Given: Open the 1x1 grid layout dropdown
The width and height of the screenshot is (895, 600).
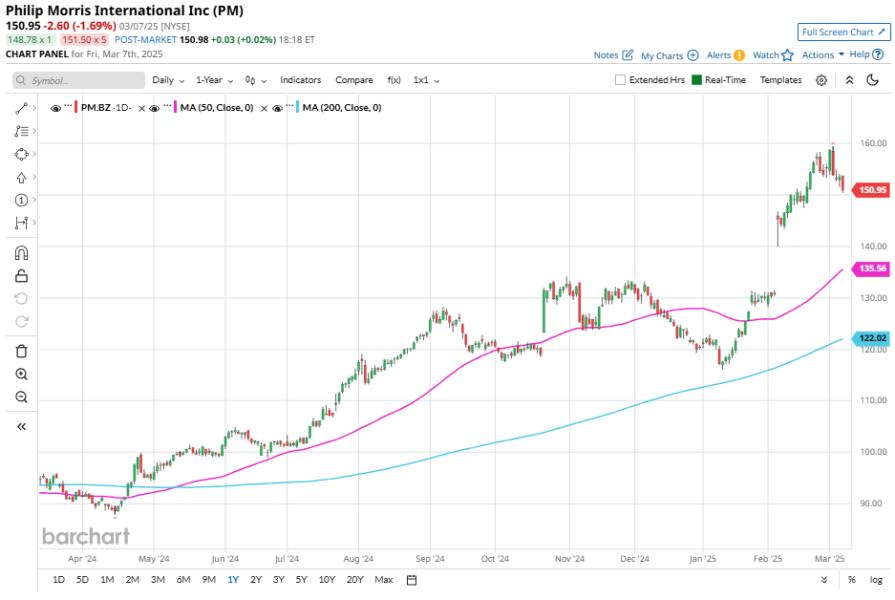Looking at the screenshot, I should pyautogui.click(x=426, y=80).
